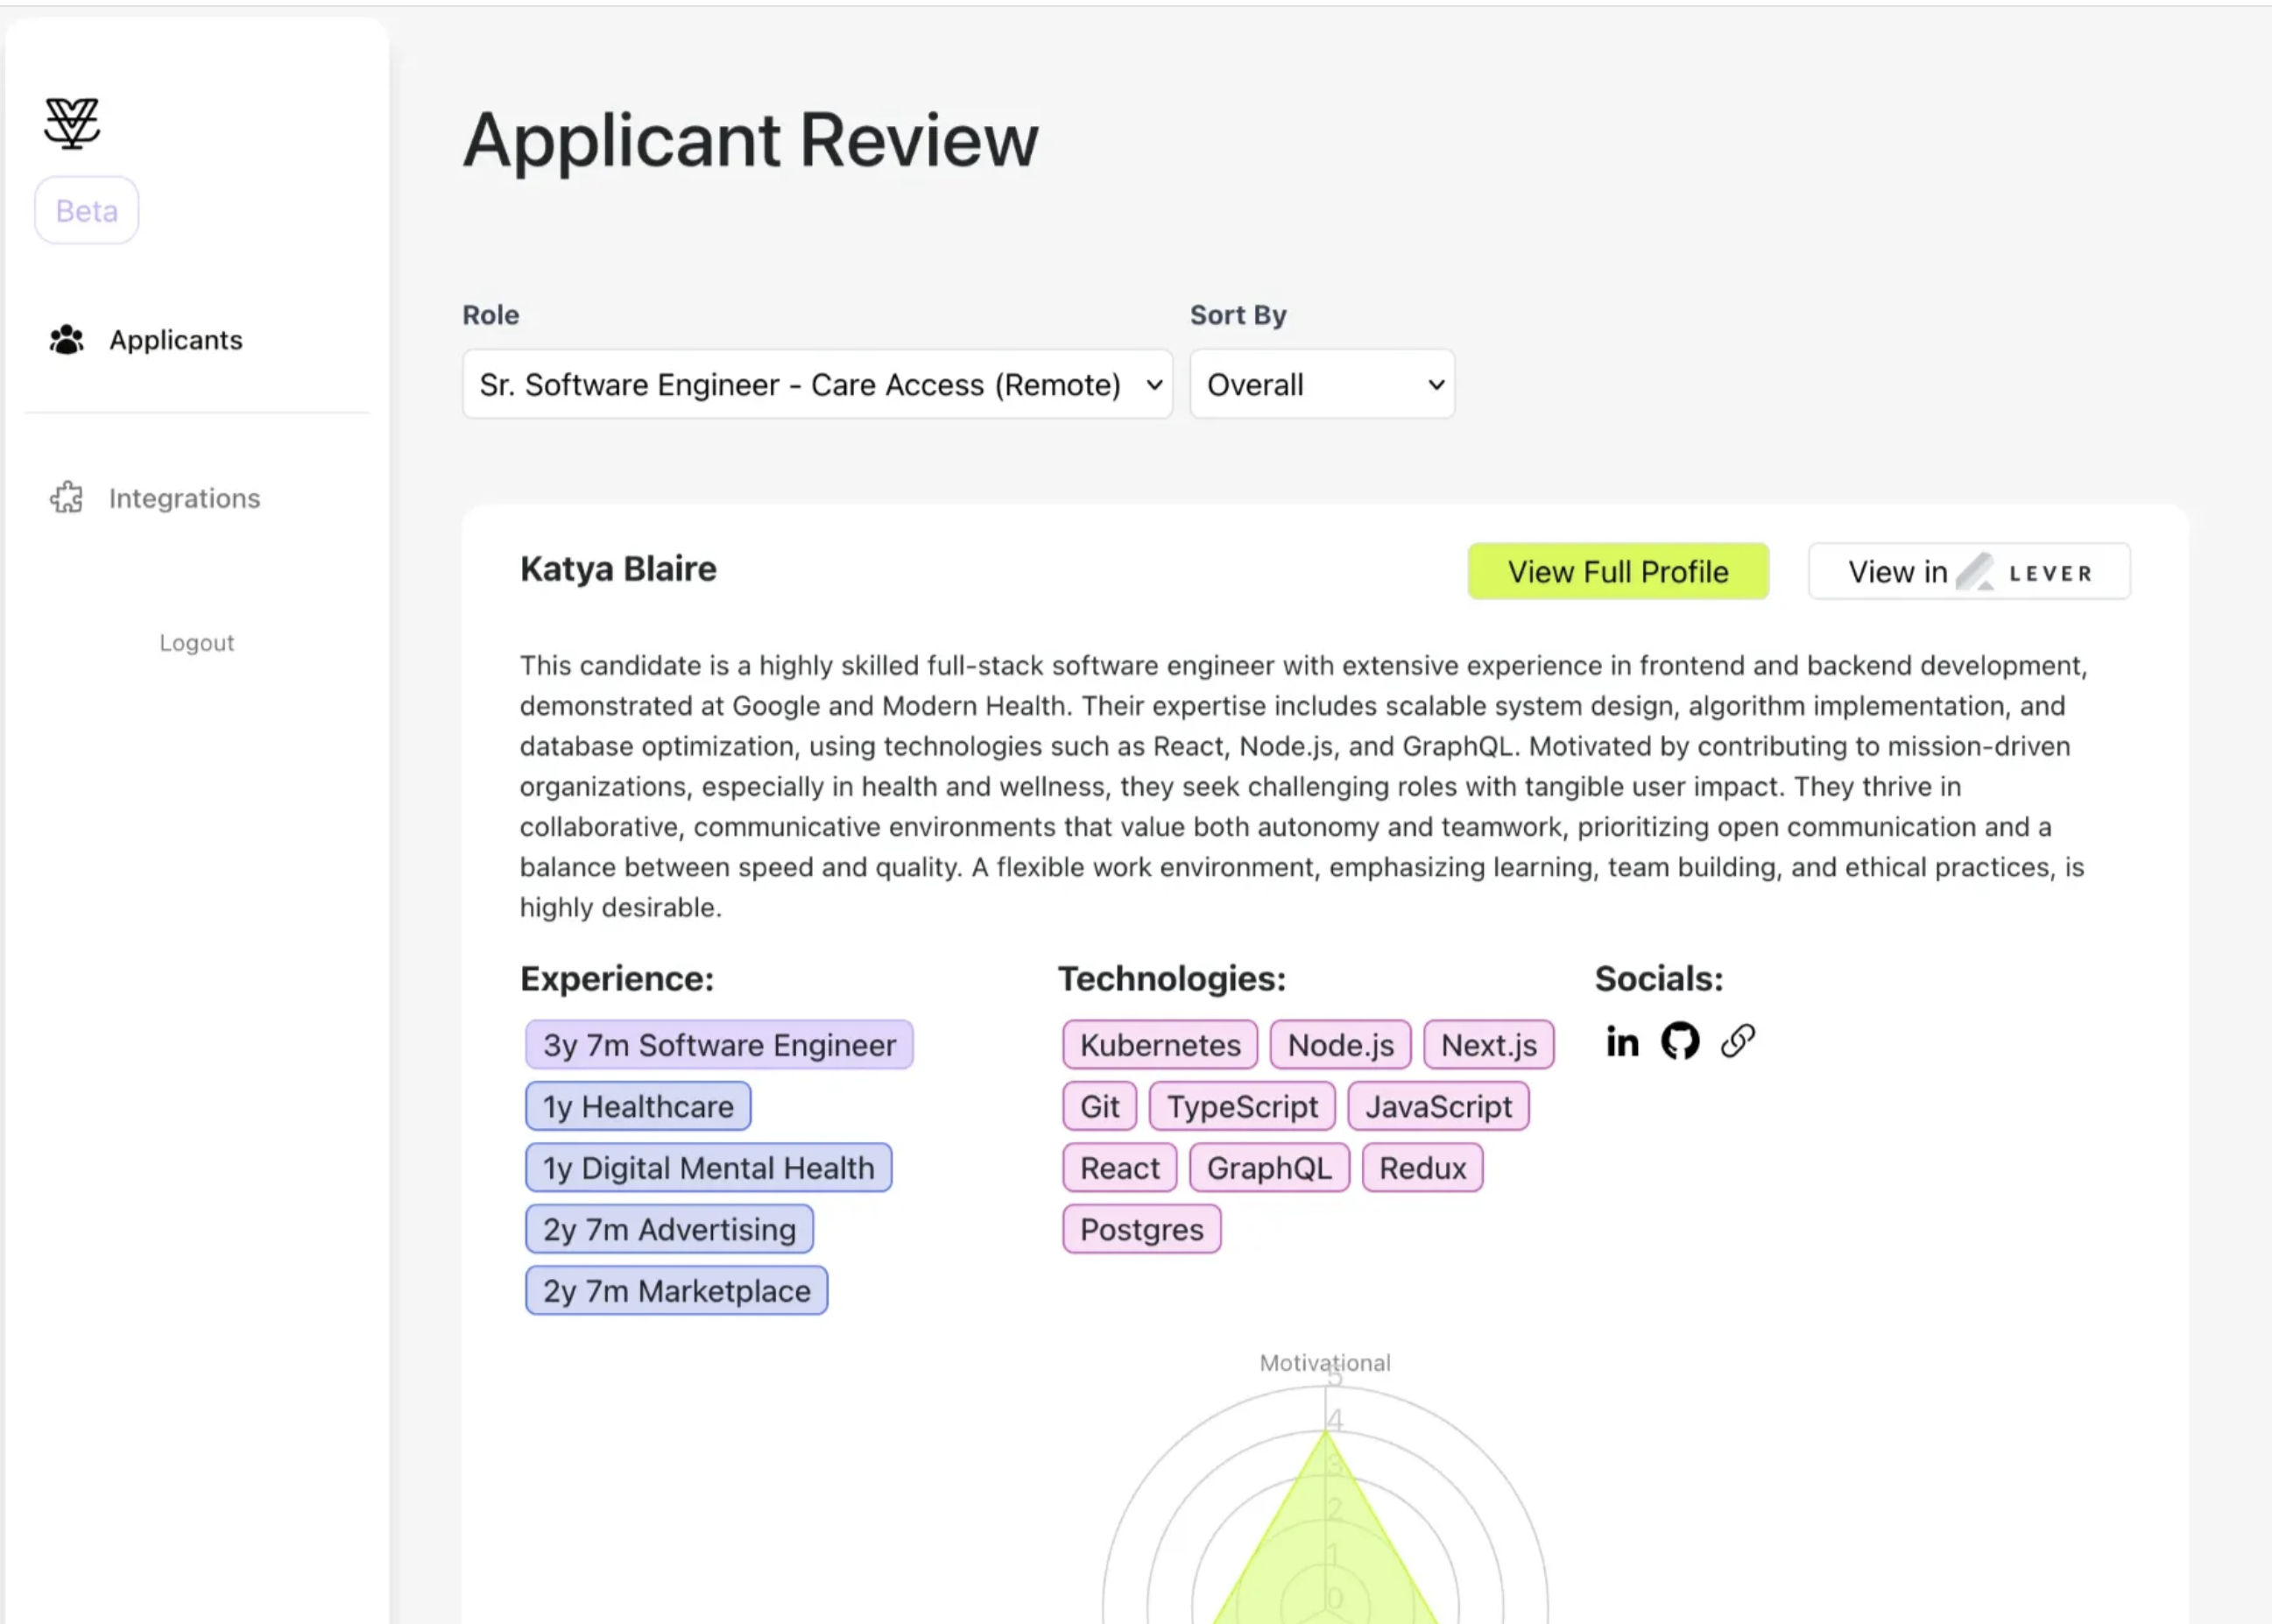
Task: Open the Role dropdown for Sr. Software Engineer
Action: 817,384
